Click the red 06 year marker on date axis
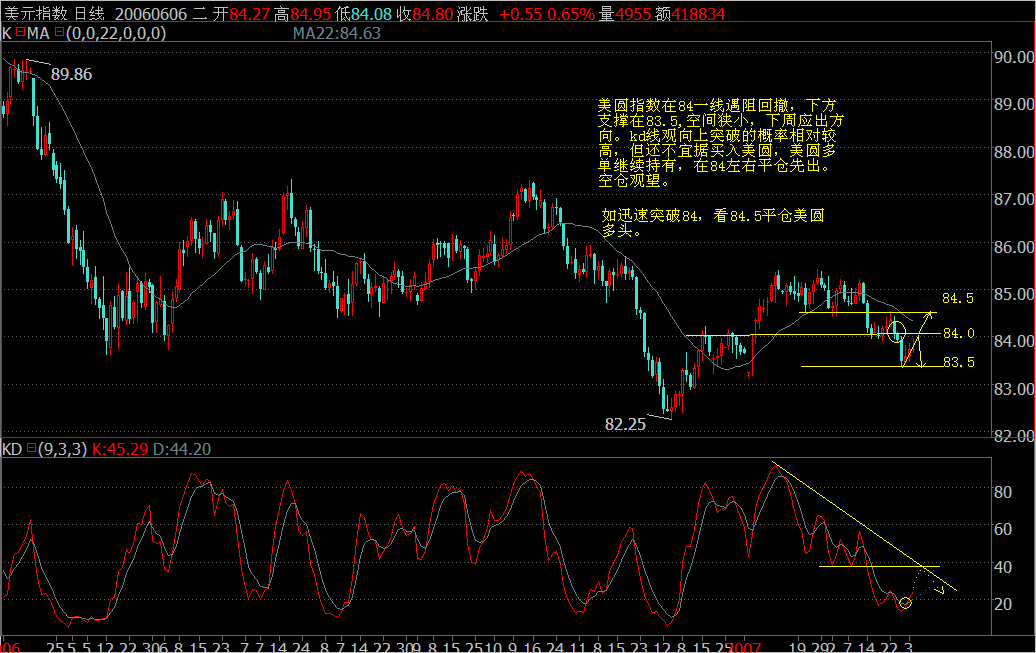The image size is (1036, 653). coord(11,646)
